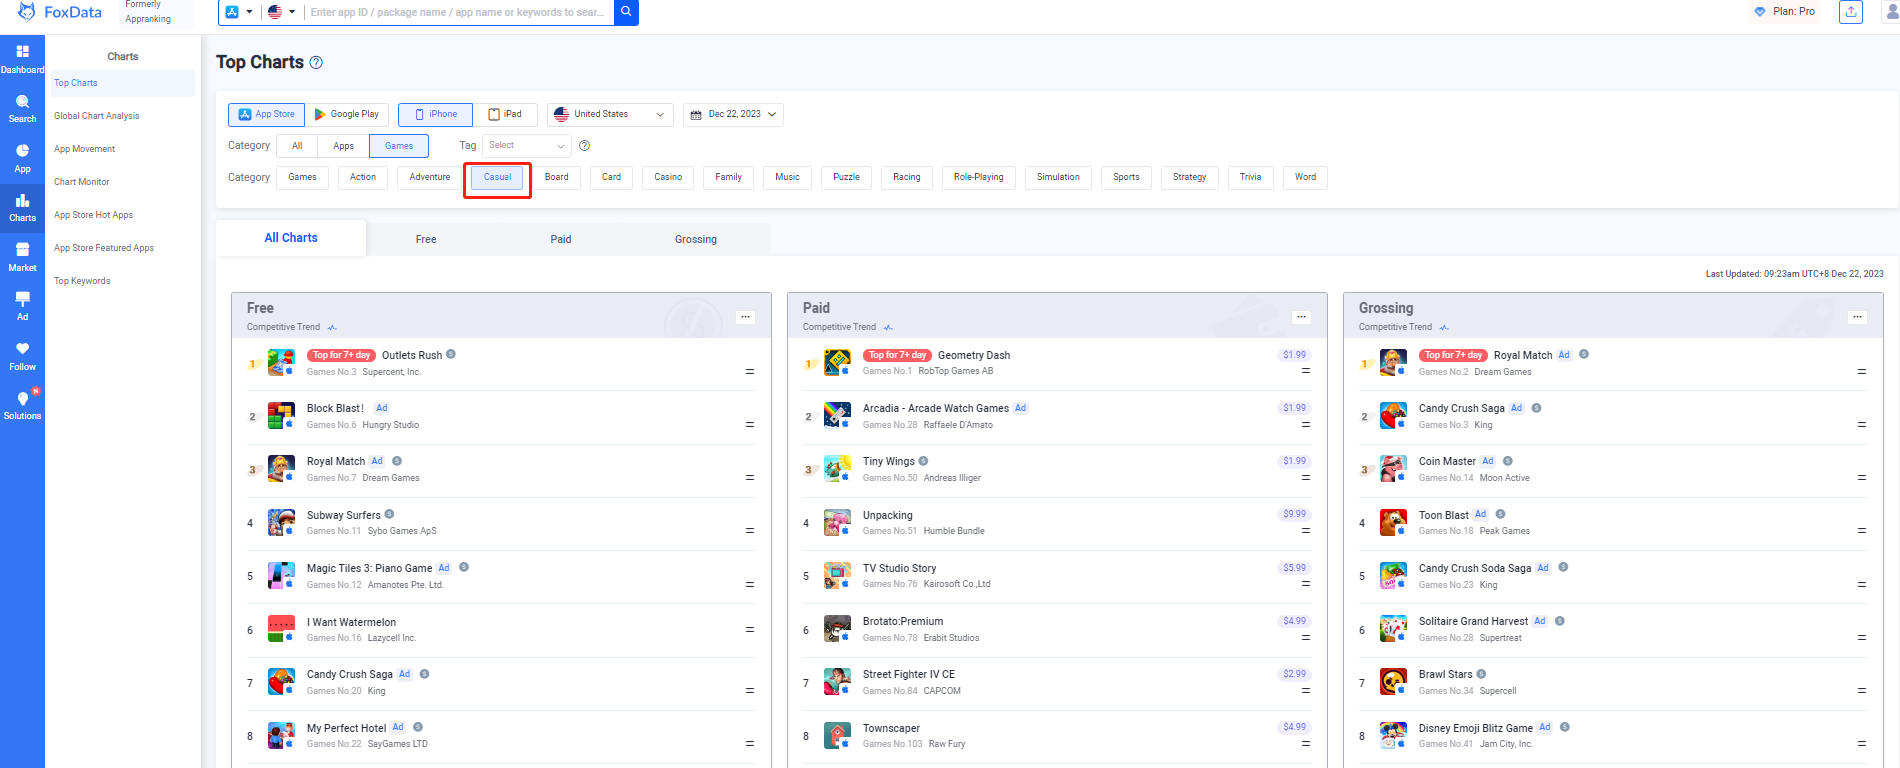Viewport: 1900px width, 768px height.
Task: Switch to the Paid tab
Action: [x=561, y=239]
